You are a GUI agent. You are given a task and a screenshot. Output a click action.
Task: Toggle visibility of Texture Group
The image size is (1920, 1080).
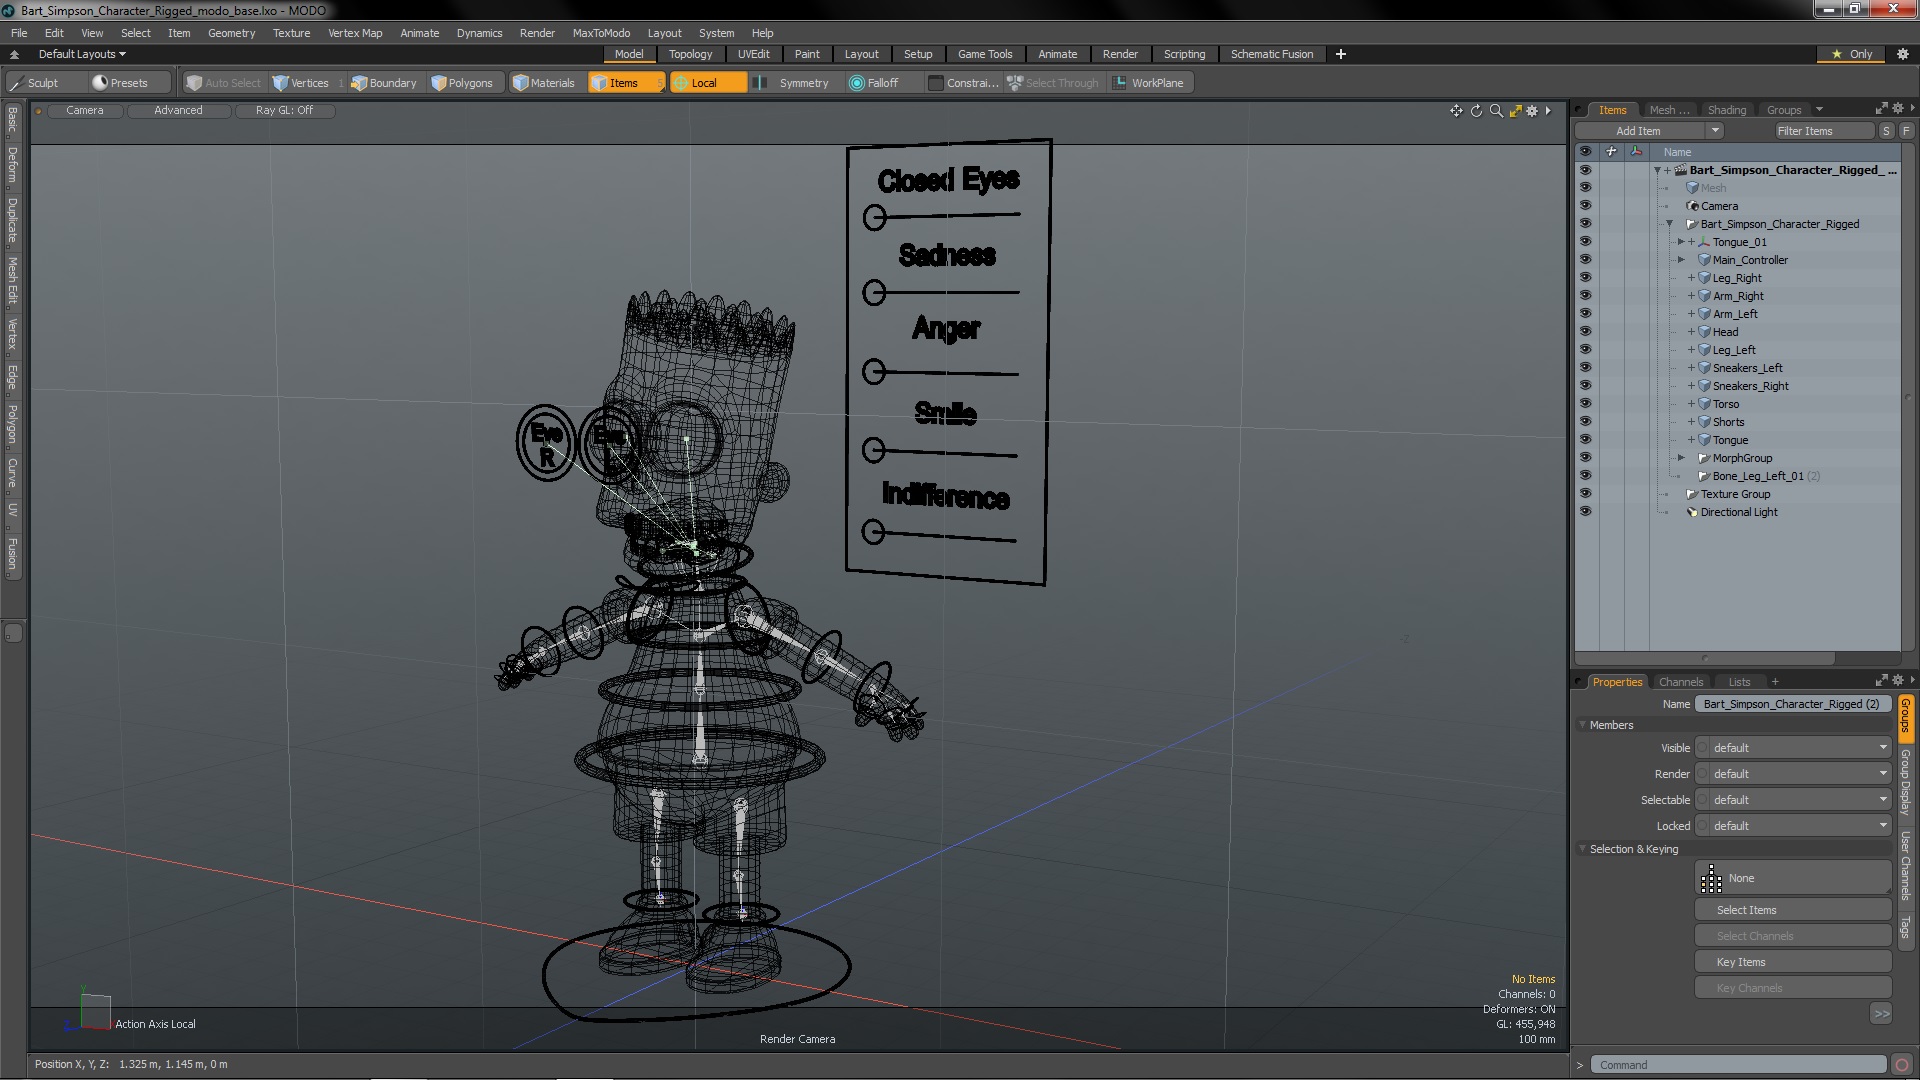coord(1585,494)
